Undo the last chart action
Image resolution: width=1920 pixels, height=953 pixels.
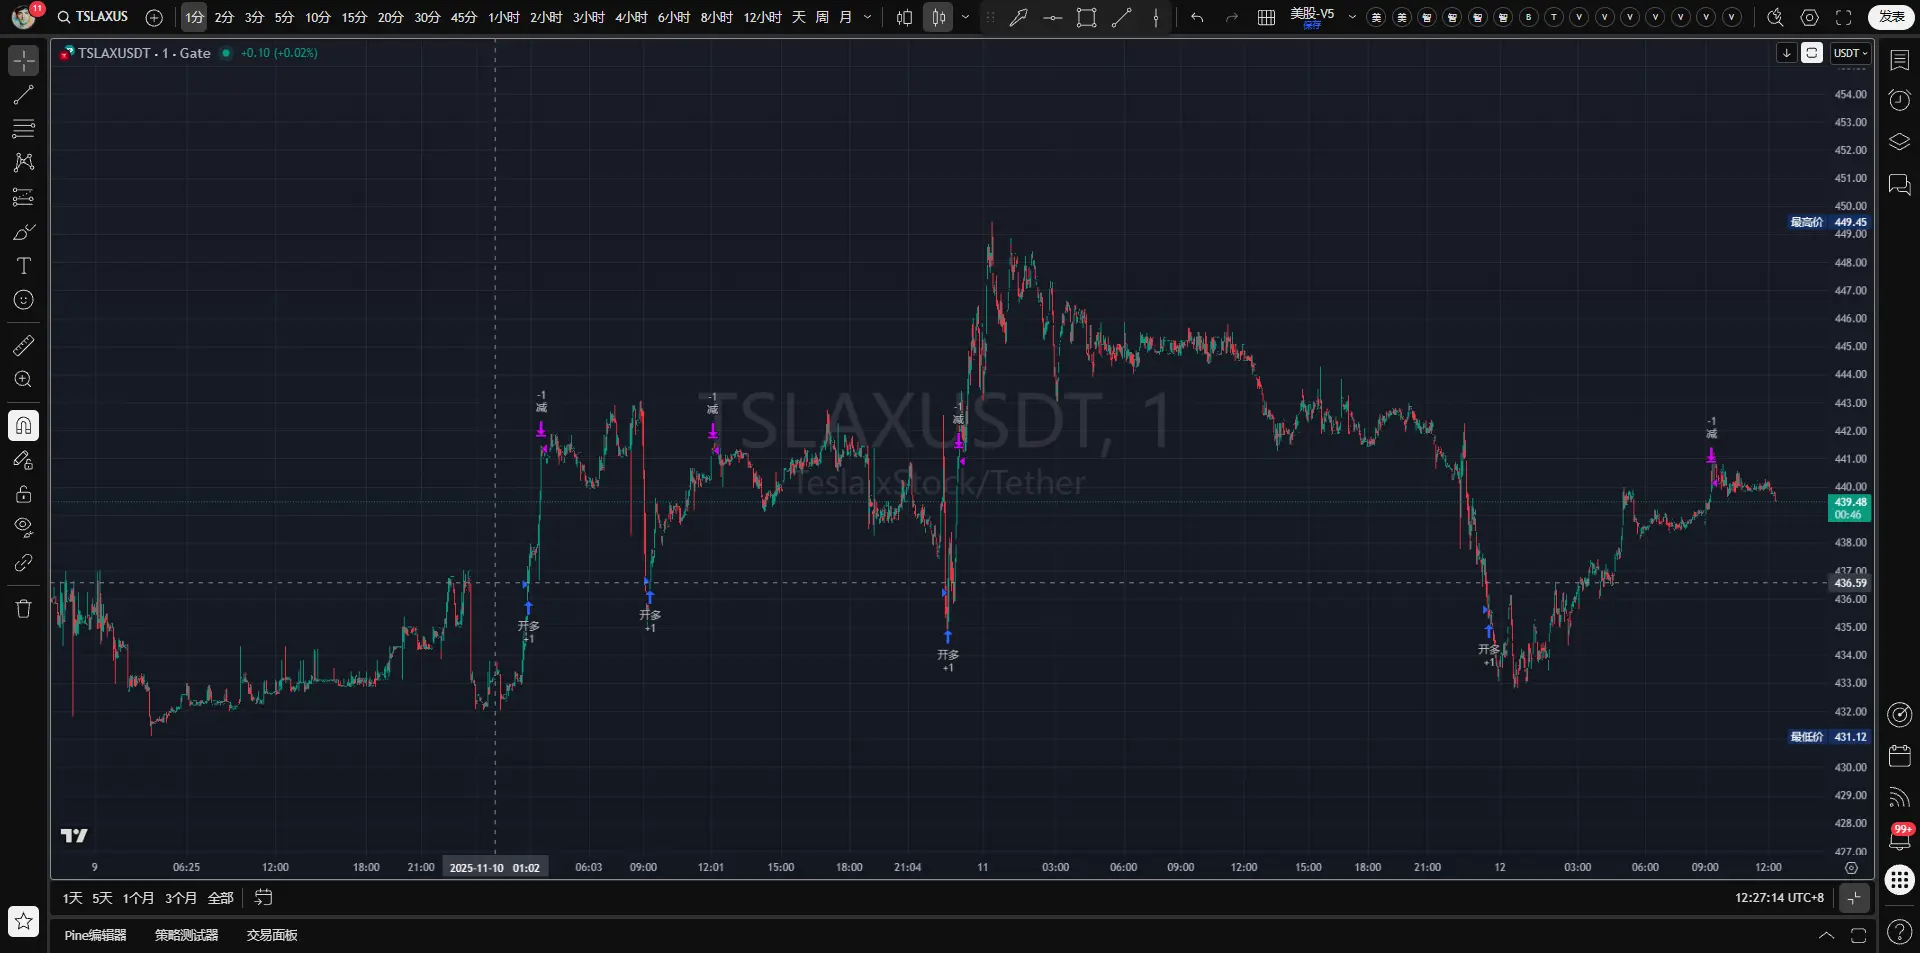pos(1197,17)
